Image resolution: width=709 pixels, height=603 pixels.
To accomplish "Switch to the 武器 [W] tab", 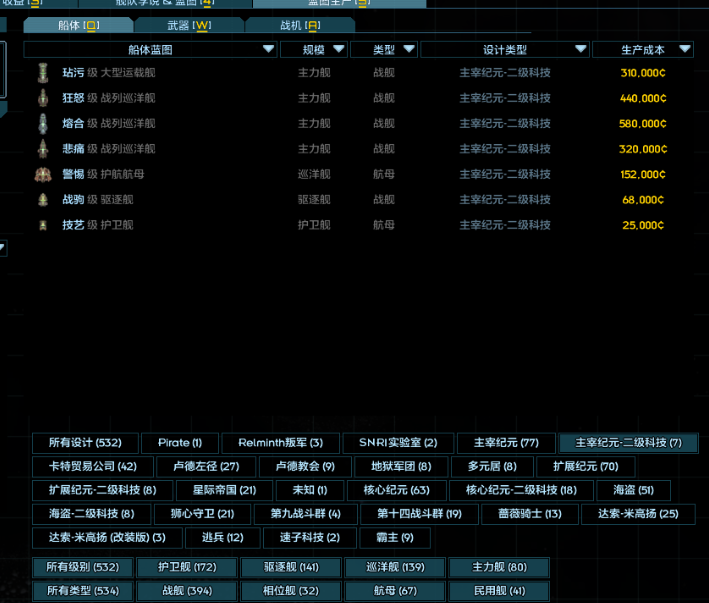I will 189,25.
